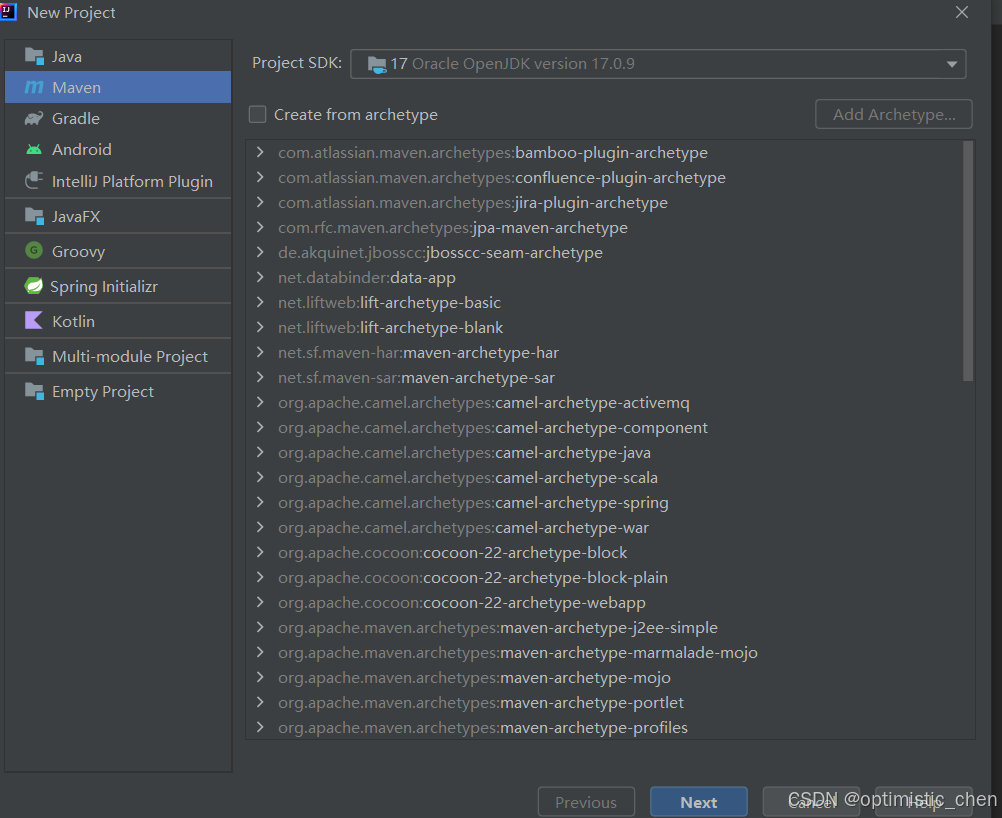Select Android project type
The width and height of the screenshot is (1002, 818).
pos(118,150)
